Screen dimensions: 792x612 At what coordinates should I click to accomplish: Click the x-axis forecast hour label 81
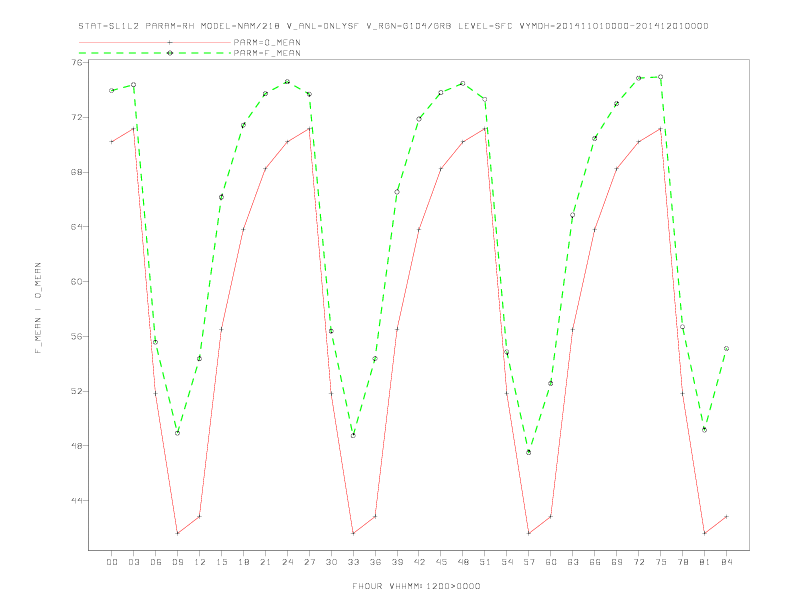[x=705, y=562]
